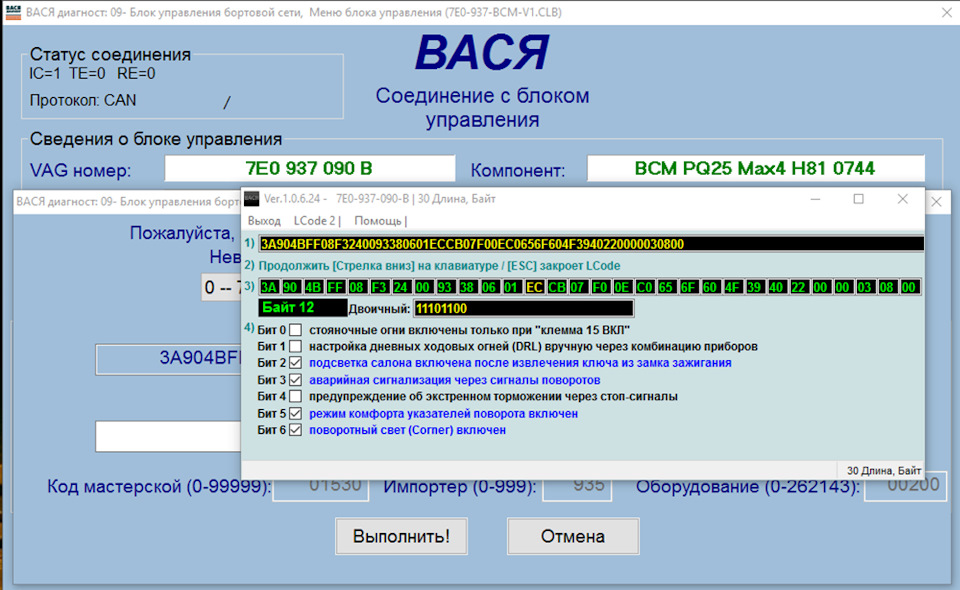The image size is (960, 590).
Task: Select byte cell 4F
Action: pos(732,287)
